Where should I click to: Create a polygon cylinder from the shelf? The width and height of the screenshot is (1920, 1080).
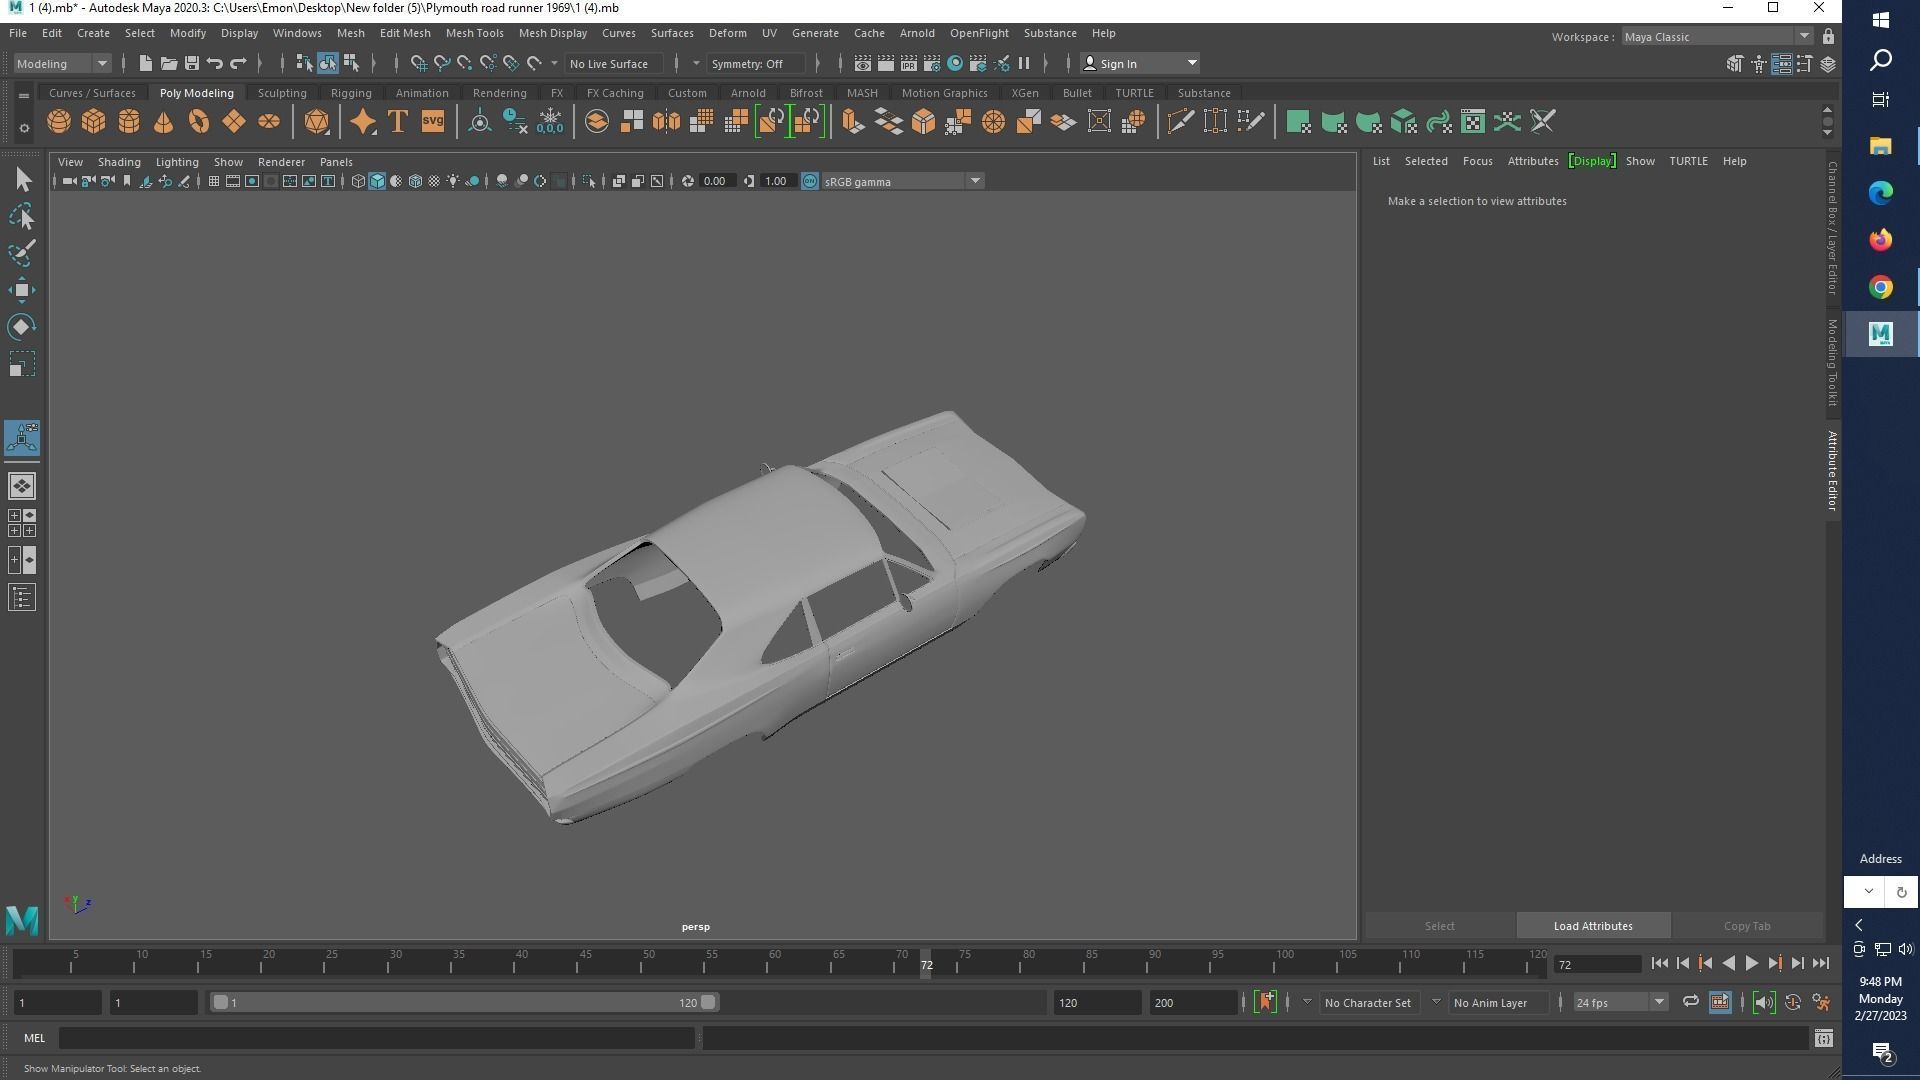[x=129, y=122]
